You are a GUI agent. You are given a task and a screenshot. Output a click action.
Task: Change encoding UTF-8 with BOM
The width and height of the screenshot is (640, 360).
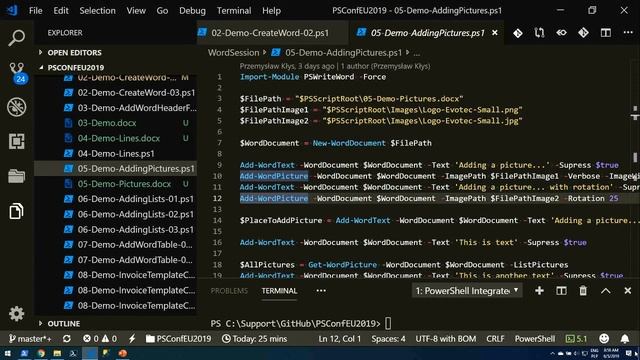point(446,339)
